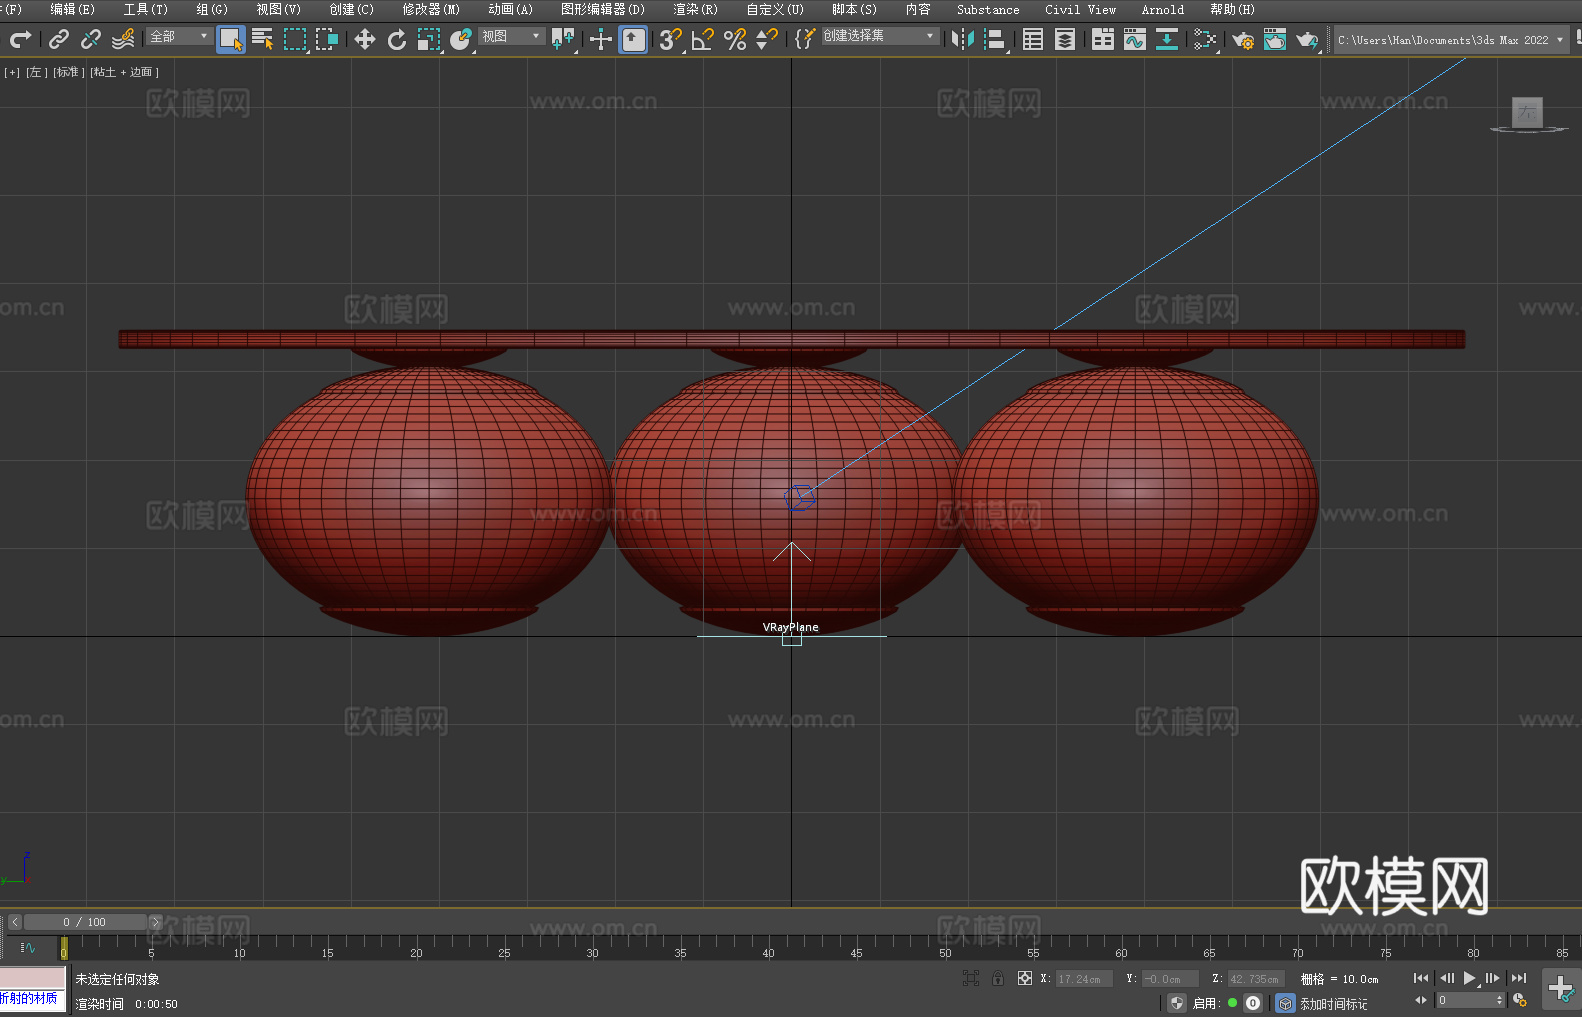Screen dimensions: 1582x1017
Task: Open the Curve Editor
Action: pyautogui.click(x=1135, y=39)
